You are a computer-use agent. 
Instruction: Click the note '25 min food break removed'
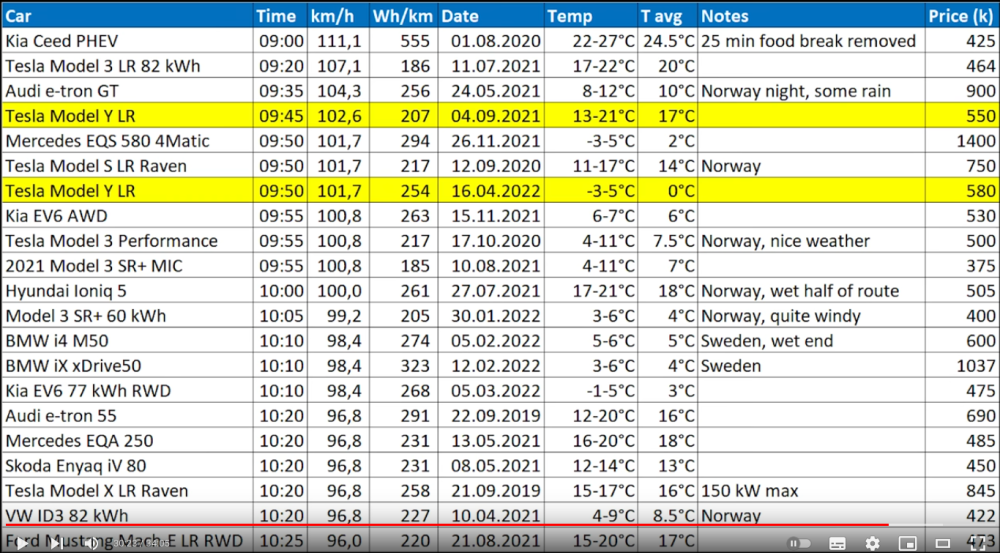808,41
